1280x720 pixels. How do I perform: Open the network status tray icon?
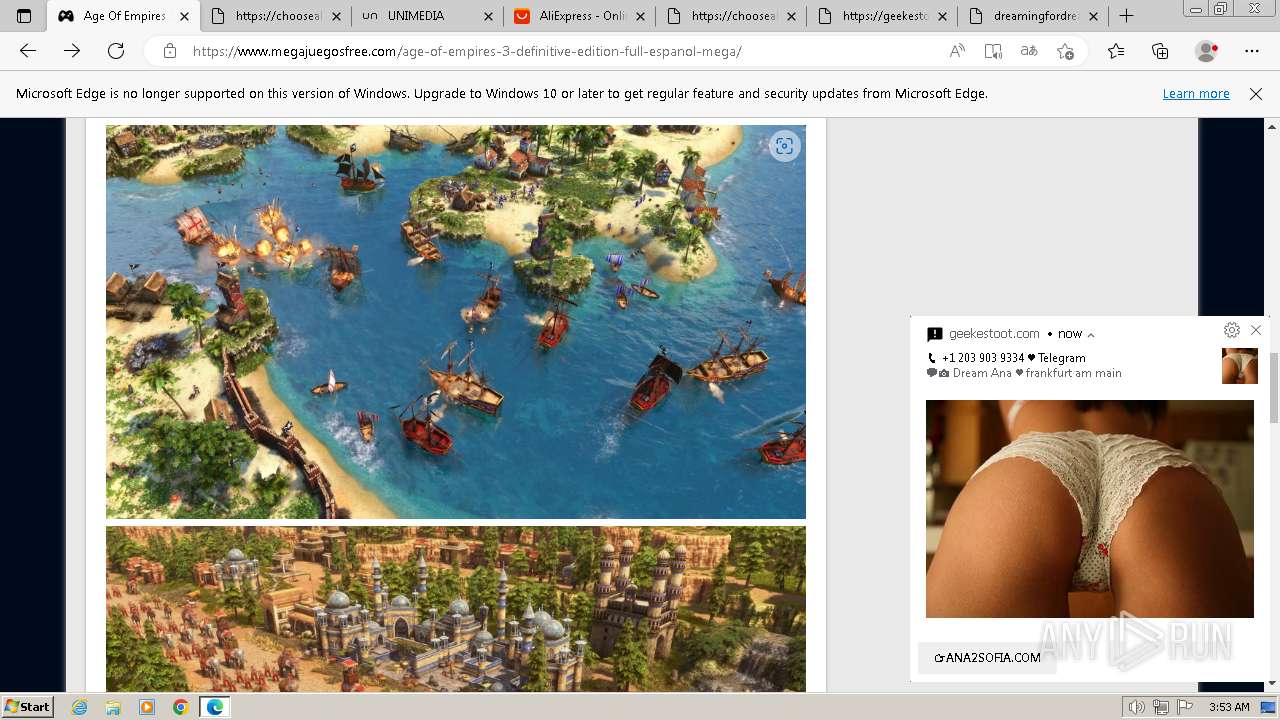(x=1161, y=707)
